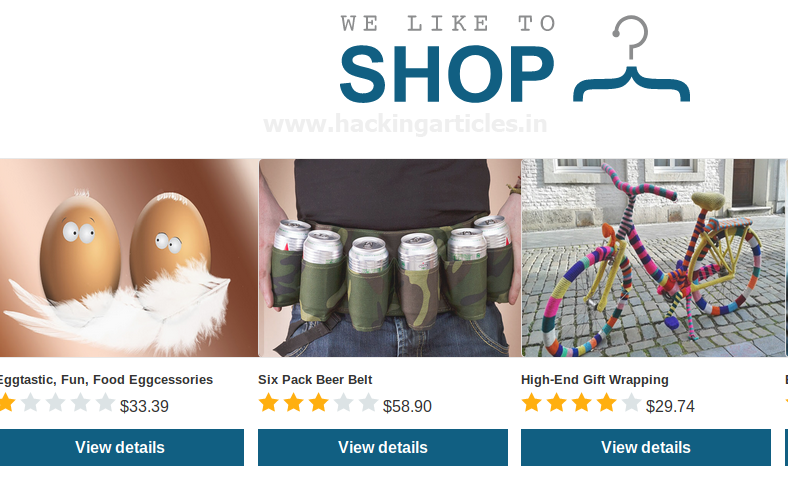The image size is (788, 480).
Task: Click the coat hanger logo icon
Action: click(x=631, y=58)
